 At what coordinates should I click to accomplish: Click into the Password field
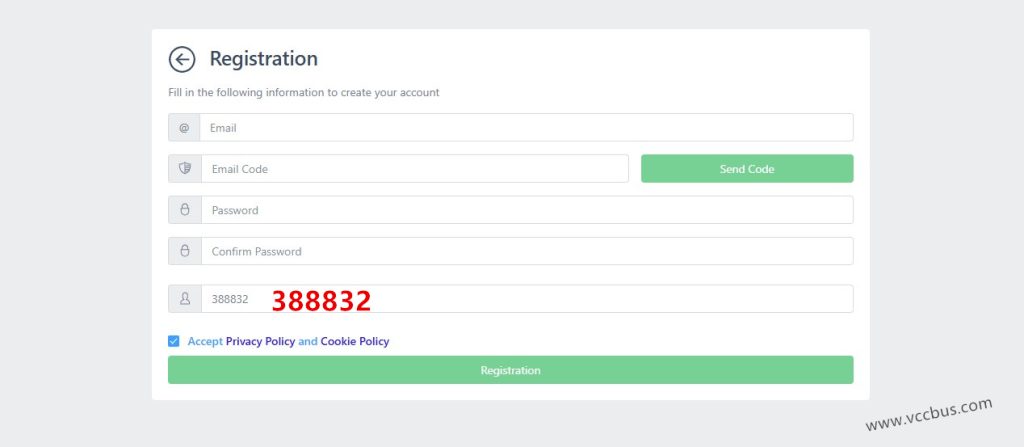[x=526, y=210]
